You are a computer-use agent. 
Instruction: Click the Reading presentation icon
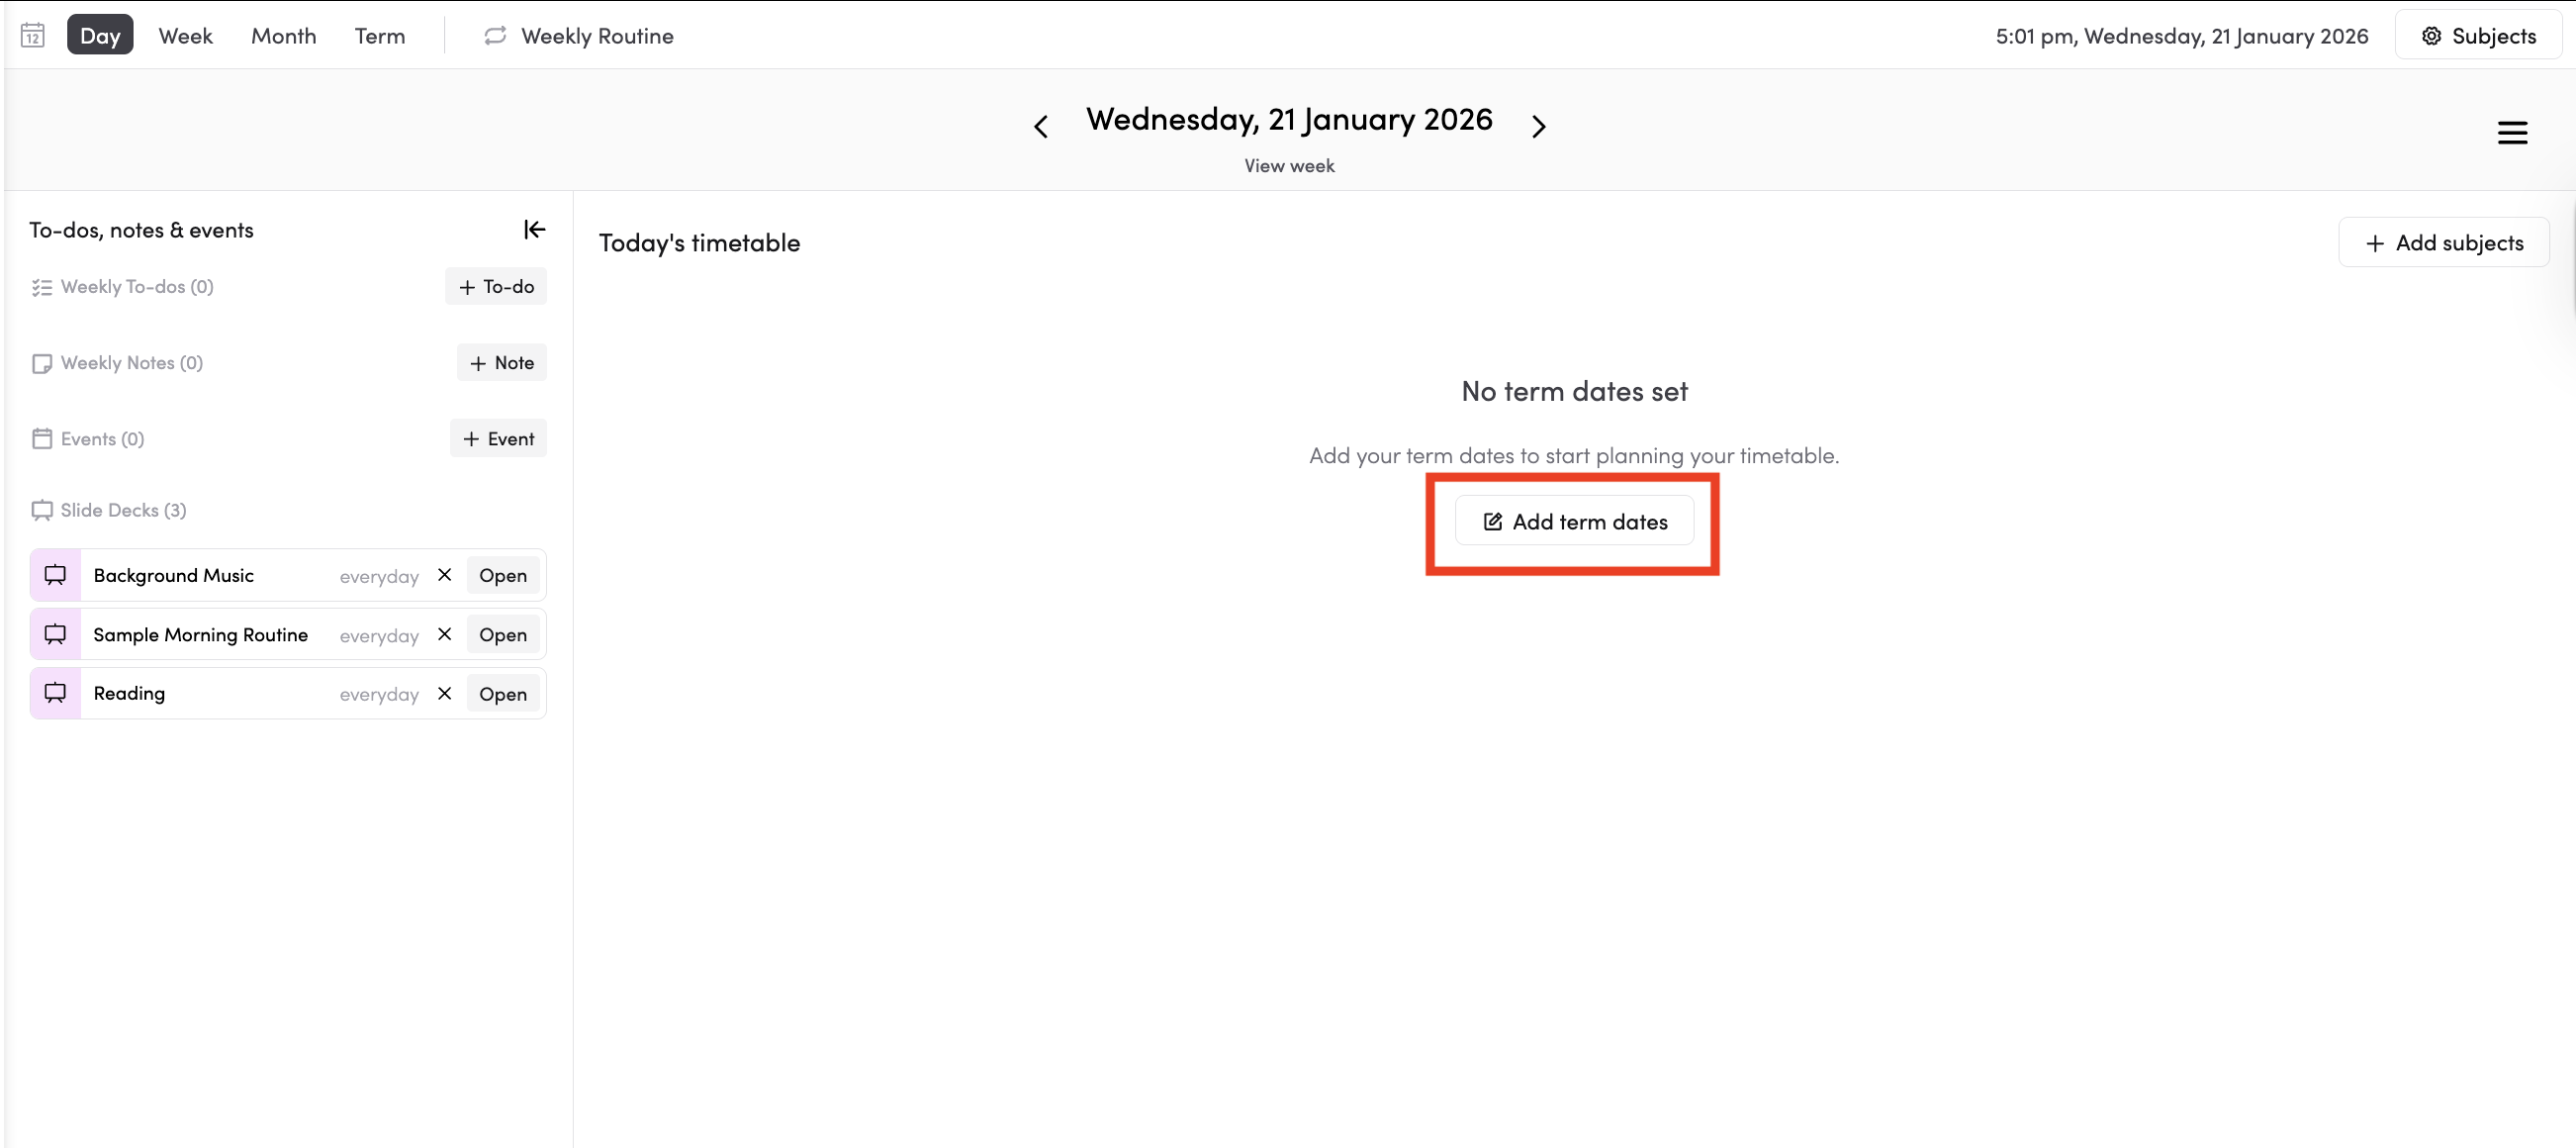pyautogui.click(x=55, y=693)
